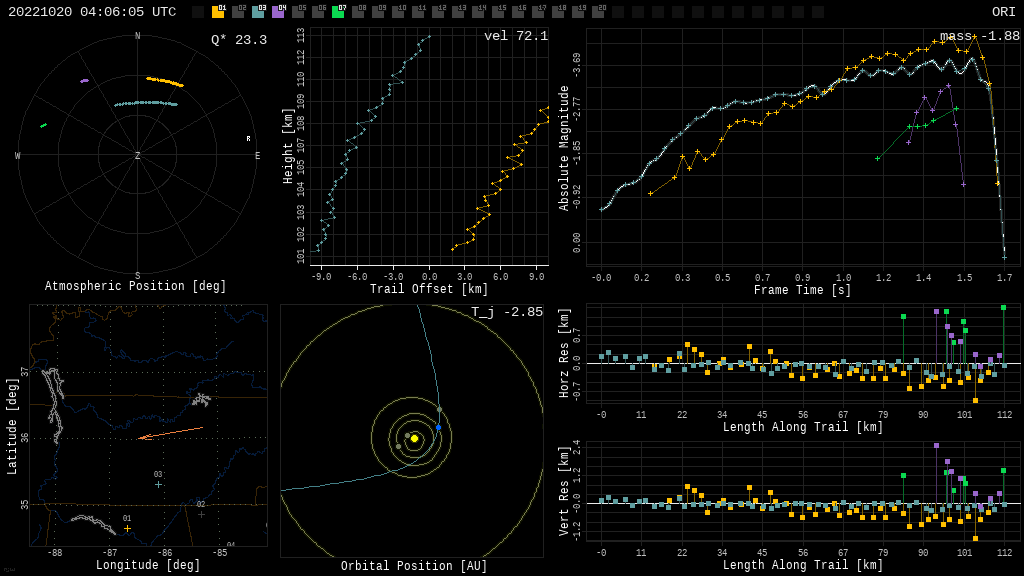1024x576 pixels.
Task: Click station 02 gray cross on map
Action: [201, 514]
